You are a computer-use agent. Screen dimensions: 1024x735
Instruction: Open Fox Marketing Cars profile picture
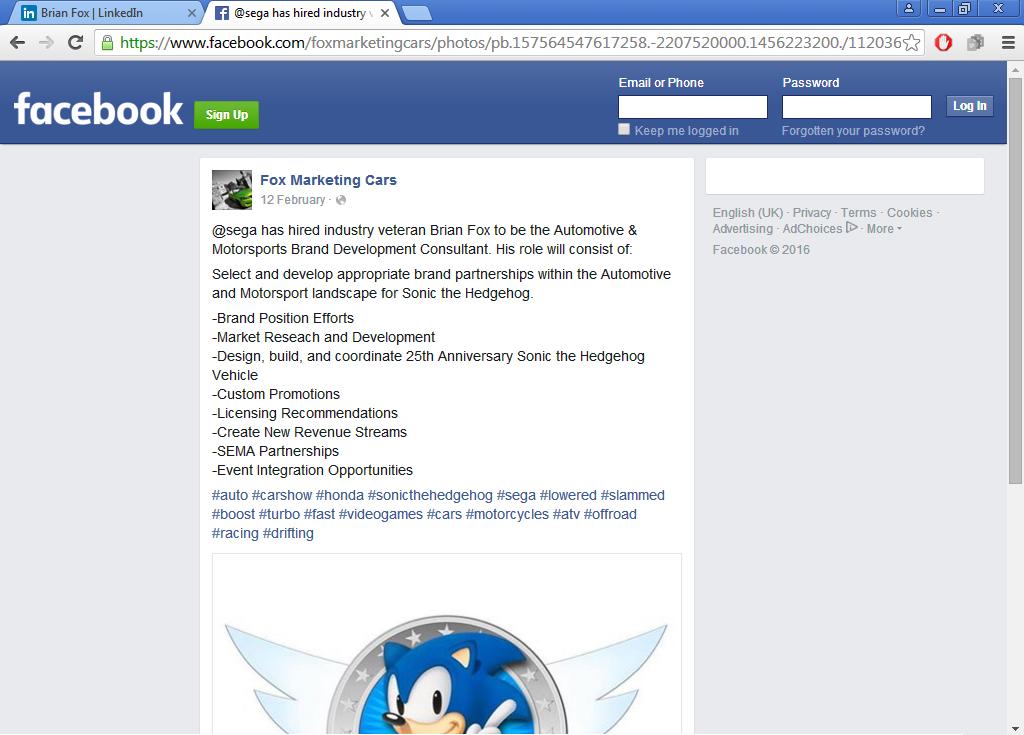[x=232, y=190]
